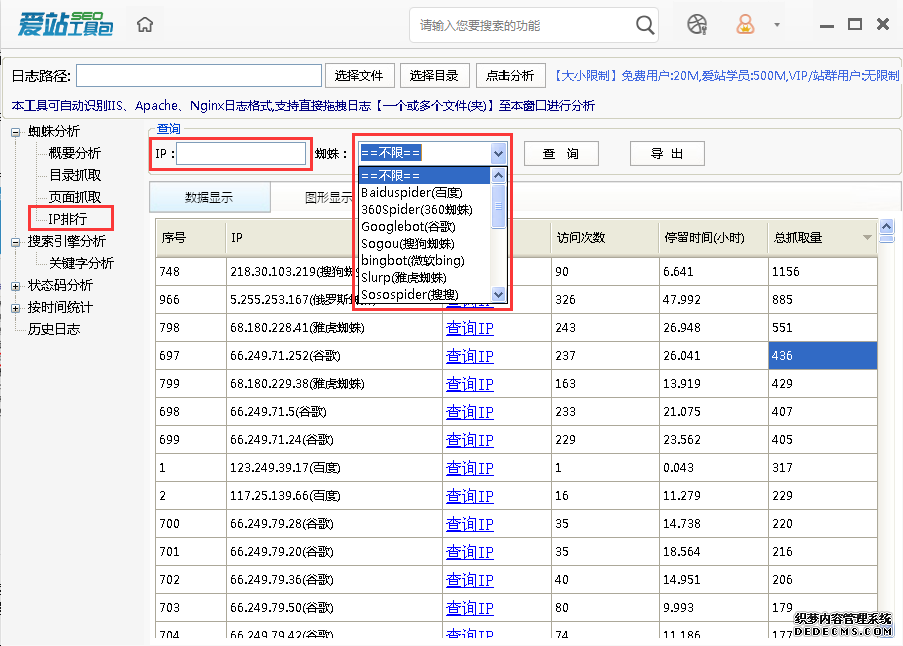Click 查询IP link for 66.249.71.252

point(469,356)
